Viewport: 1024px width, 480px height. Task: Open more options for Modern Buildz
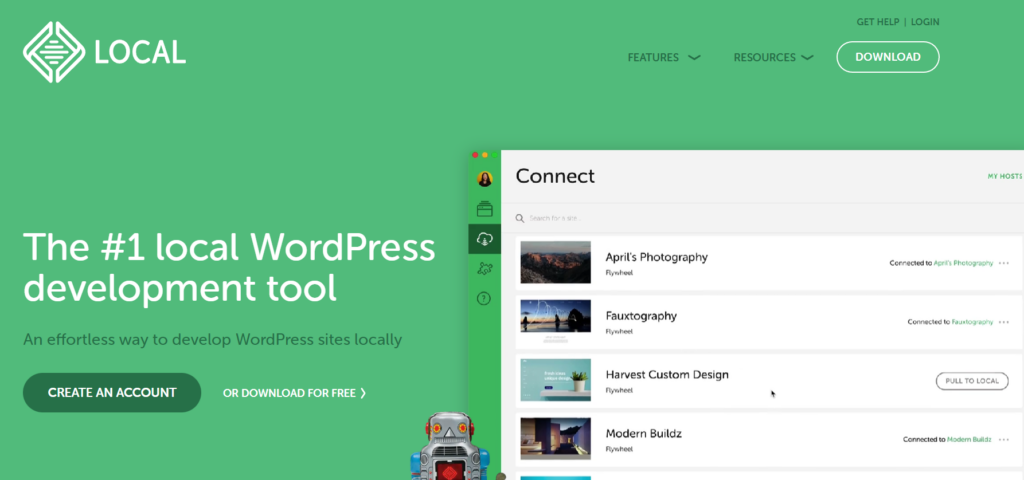point(1004,439)
